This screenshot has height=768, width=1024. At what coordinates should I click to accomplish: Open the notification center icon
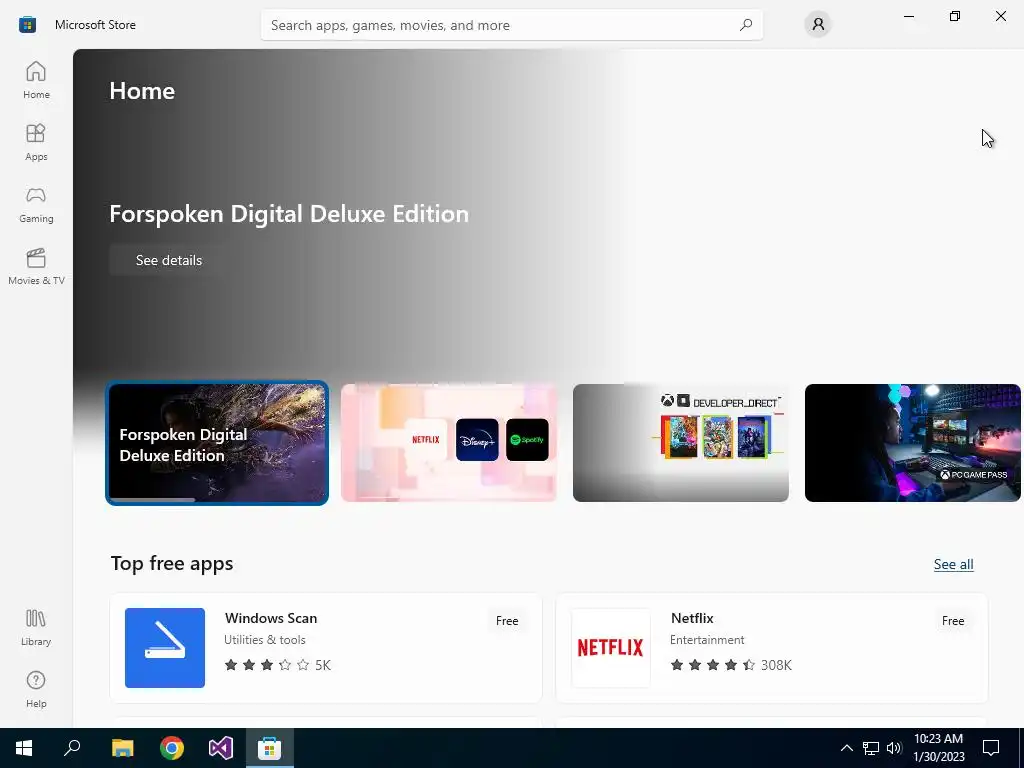pos(991,748)
